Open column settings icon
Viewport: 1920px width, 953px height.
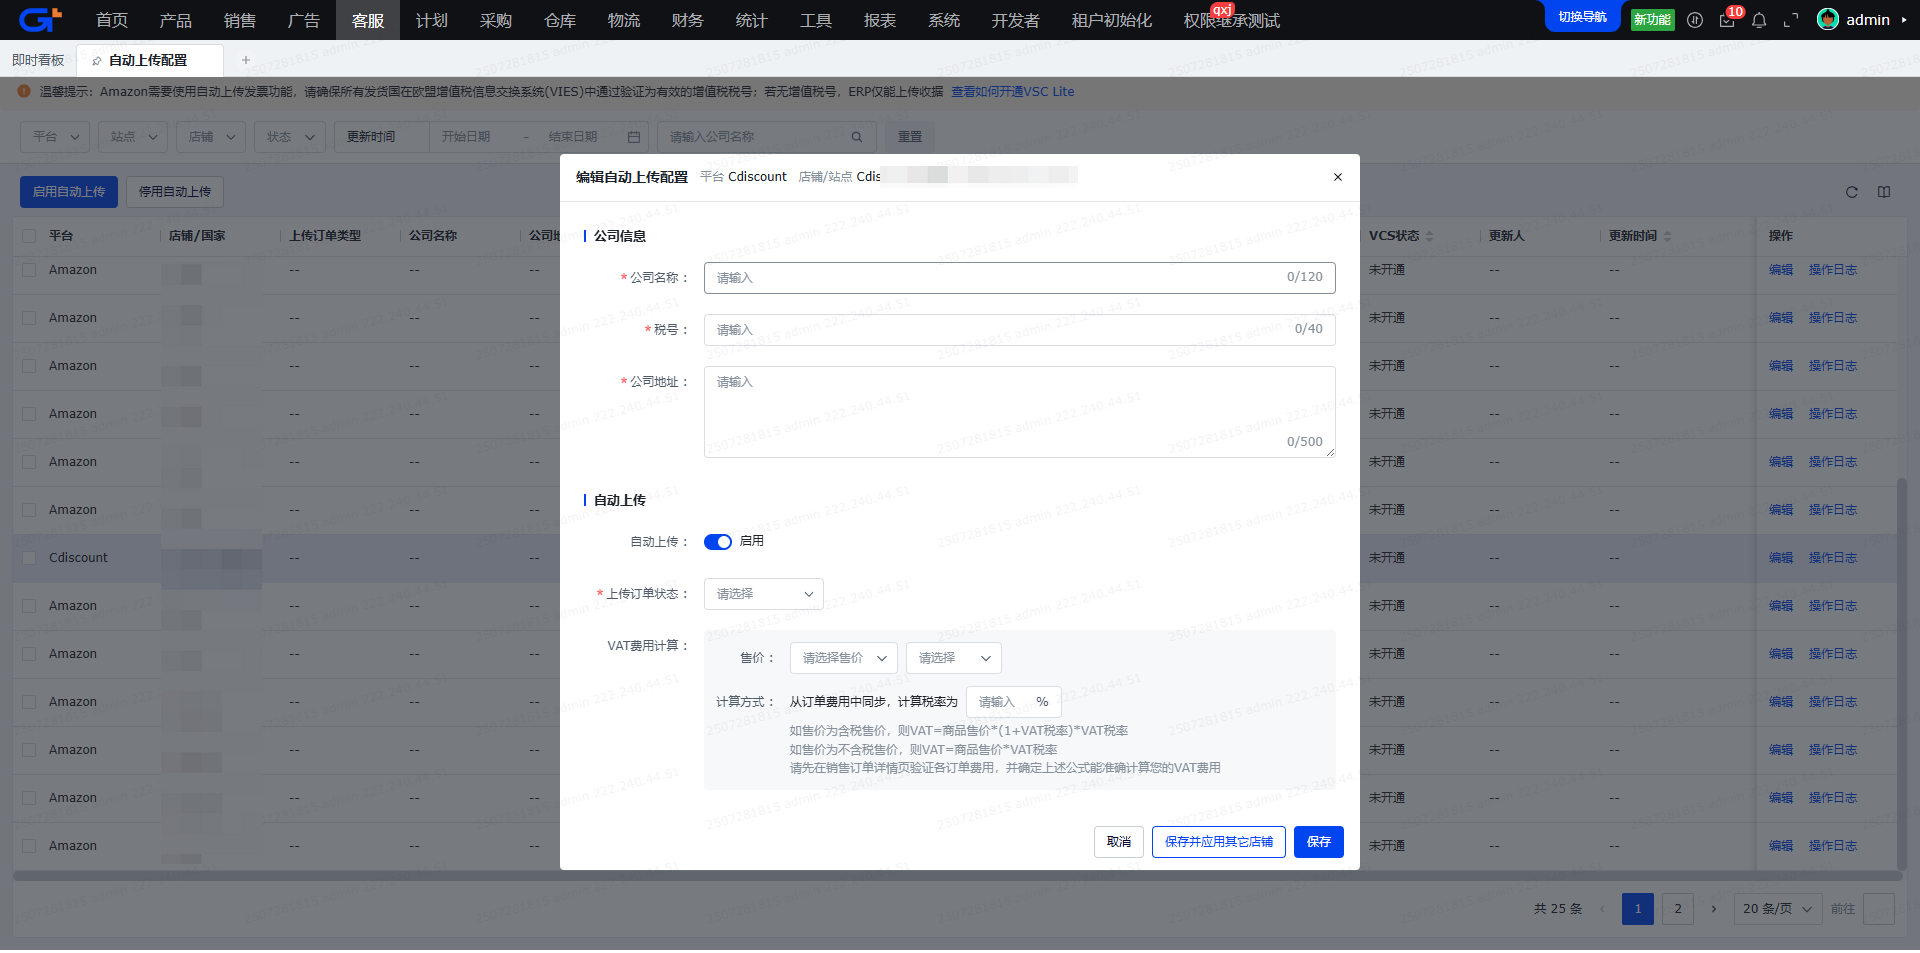tap(1884, 192)
